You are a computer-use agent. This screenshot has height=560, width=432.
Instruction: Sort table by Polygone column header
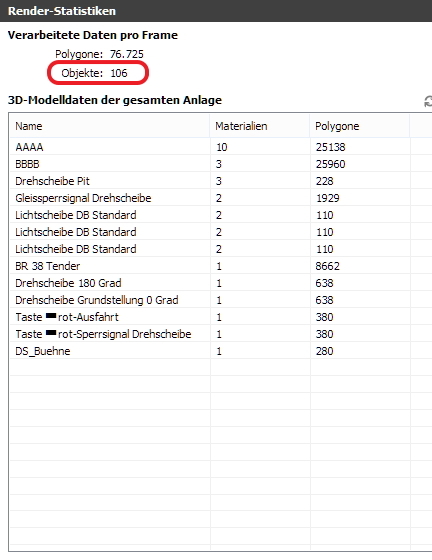pos(360,126)
